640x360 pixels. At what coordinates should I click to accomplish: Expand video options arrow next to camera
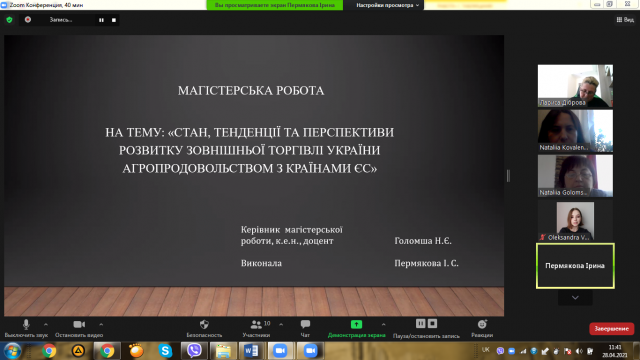tap(101, 325)
